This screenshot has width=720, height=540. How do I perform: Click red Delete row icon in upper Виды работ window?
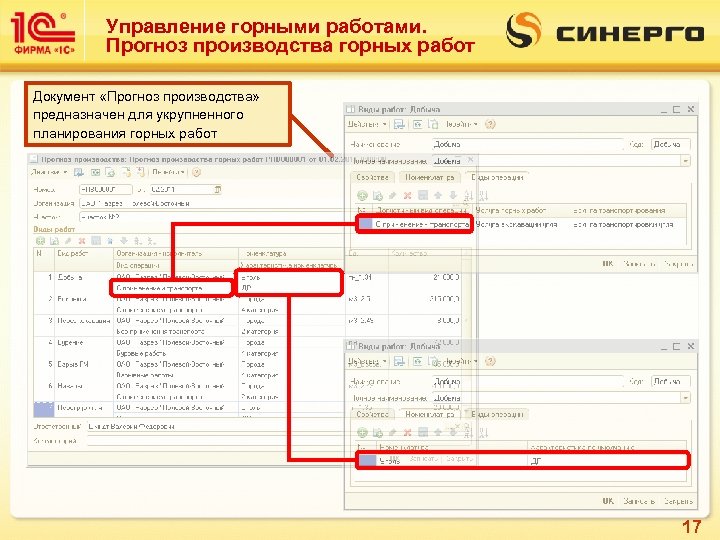[407, 196]
